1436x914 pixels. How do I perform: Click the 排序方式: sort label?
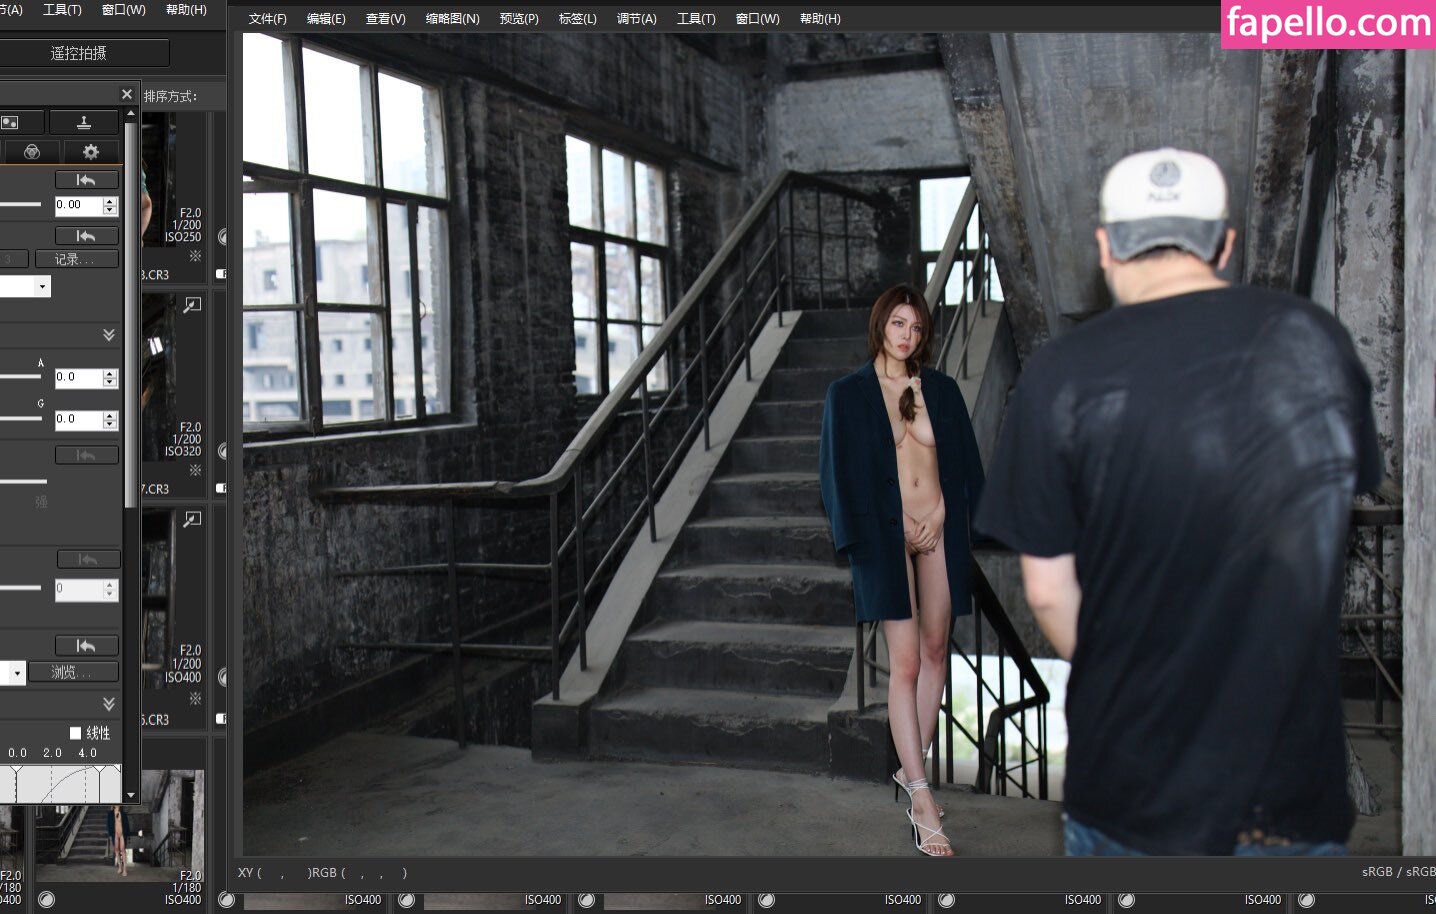(171, 96)
